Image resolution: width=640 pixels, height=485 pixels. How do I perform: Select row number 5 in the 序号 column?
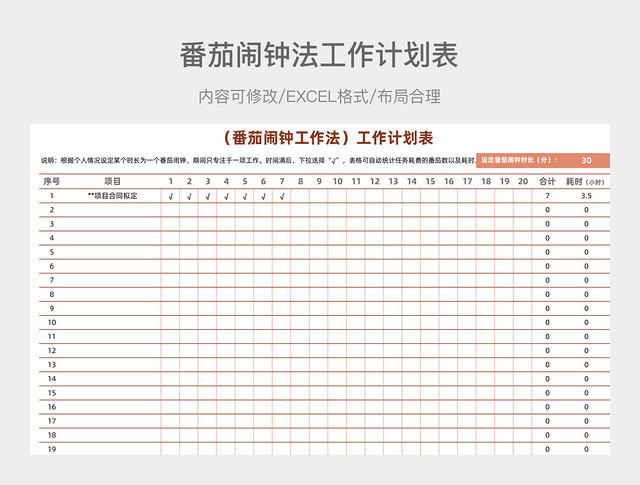point(52,252)
